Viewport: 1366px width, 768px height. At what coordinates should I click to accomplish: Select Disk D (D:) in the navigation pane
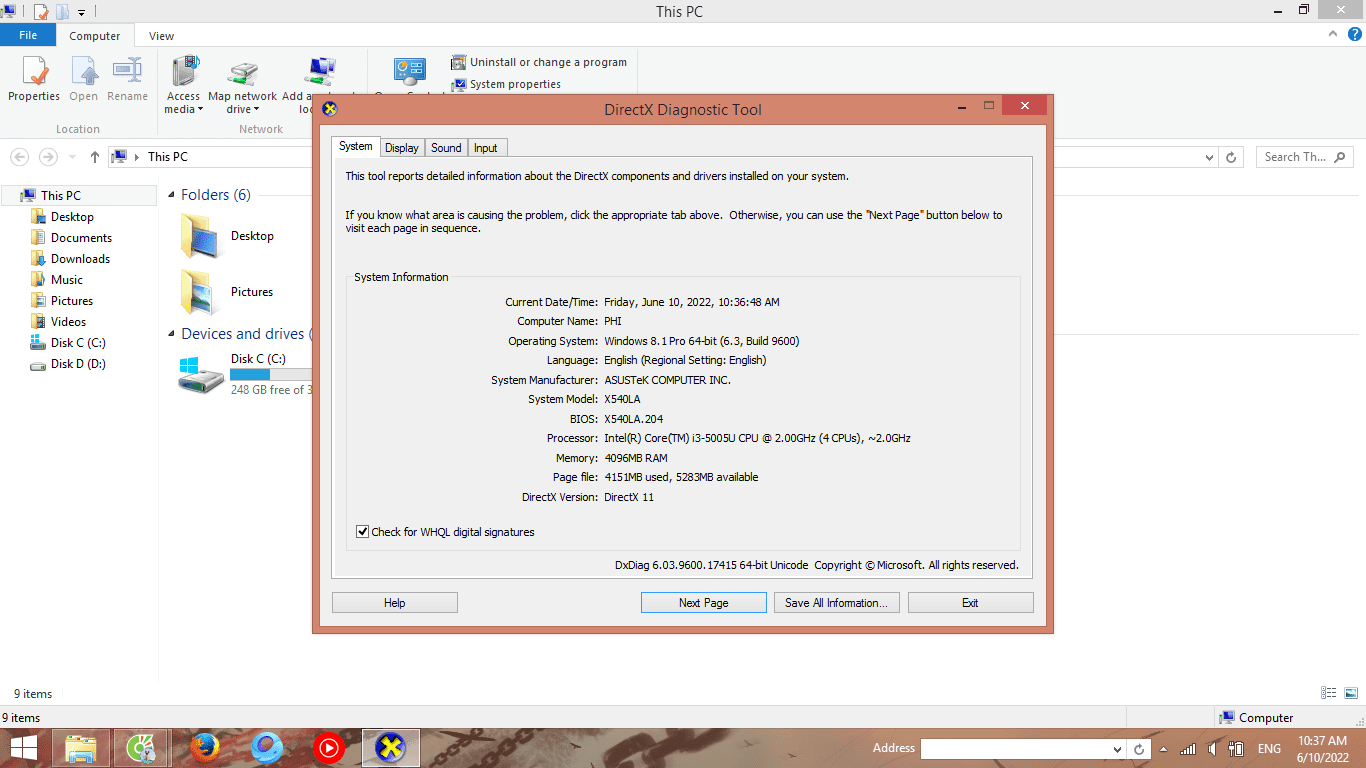[78, 364]
